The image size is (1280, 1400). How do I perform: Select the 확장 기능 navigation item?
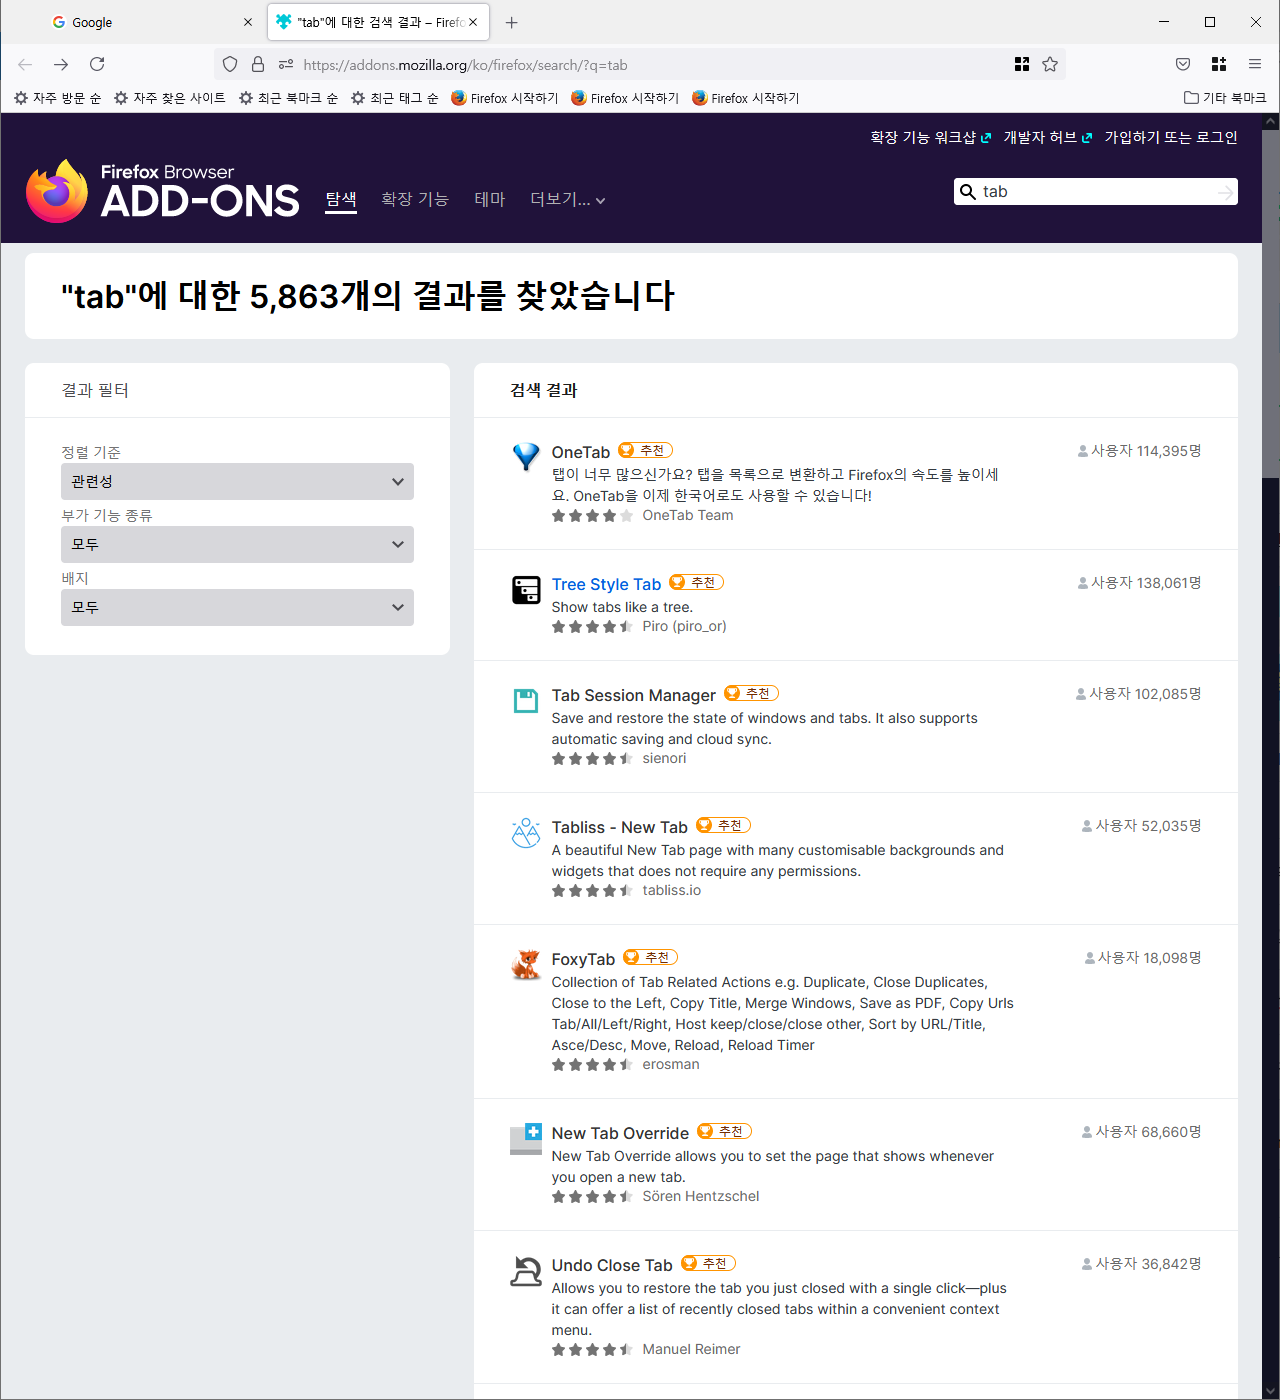point(415,200)
